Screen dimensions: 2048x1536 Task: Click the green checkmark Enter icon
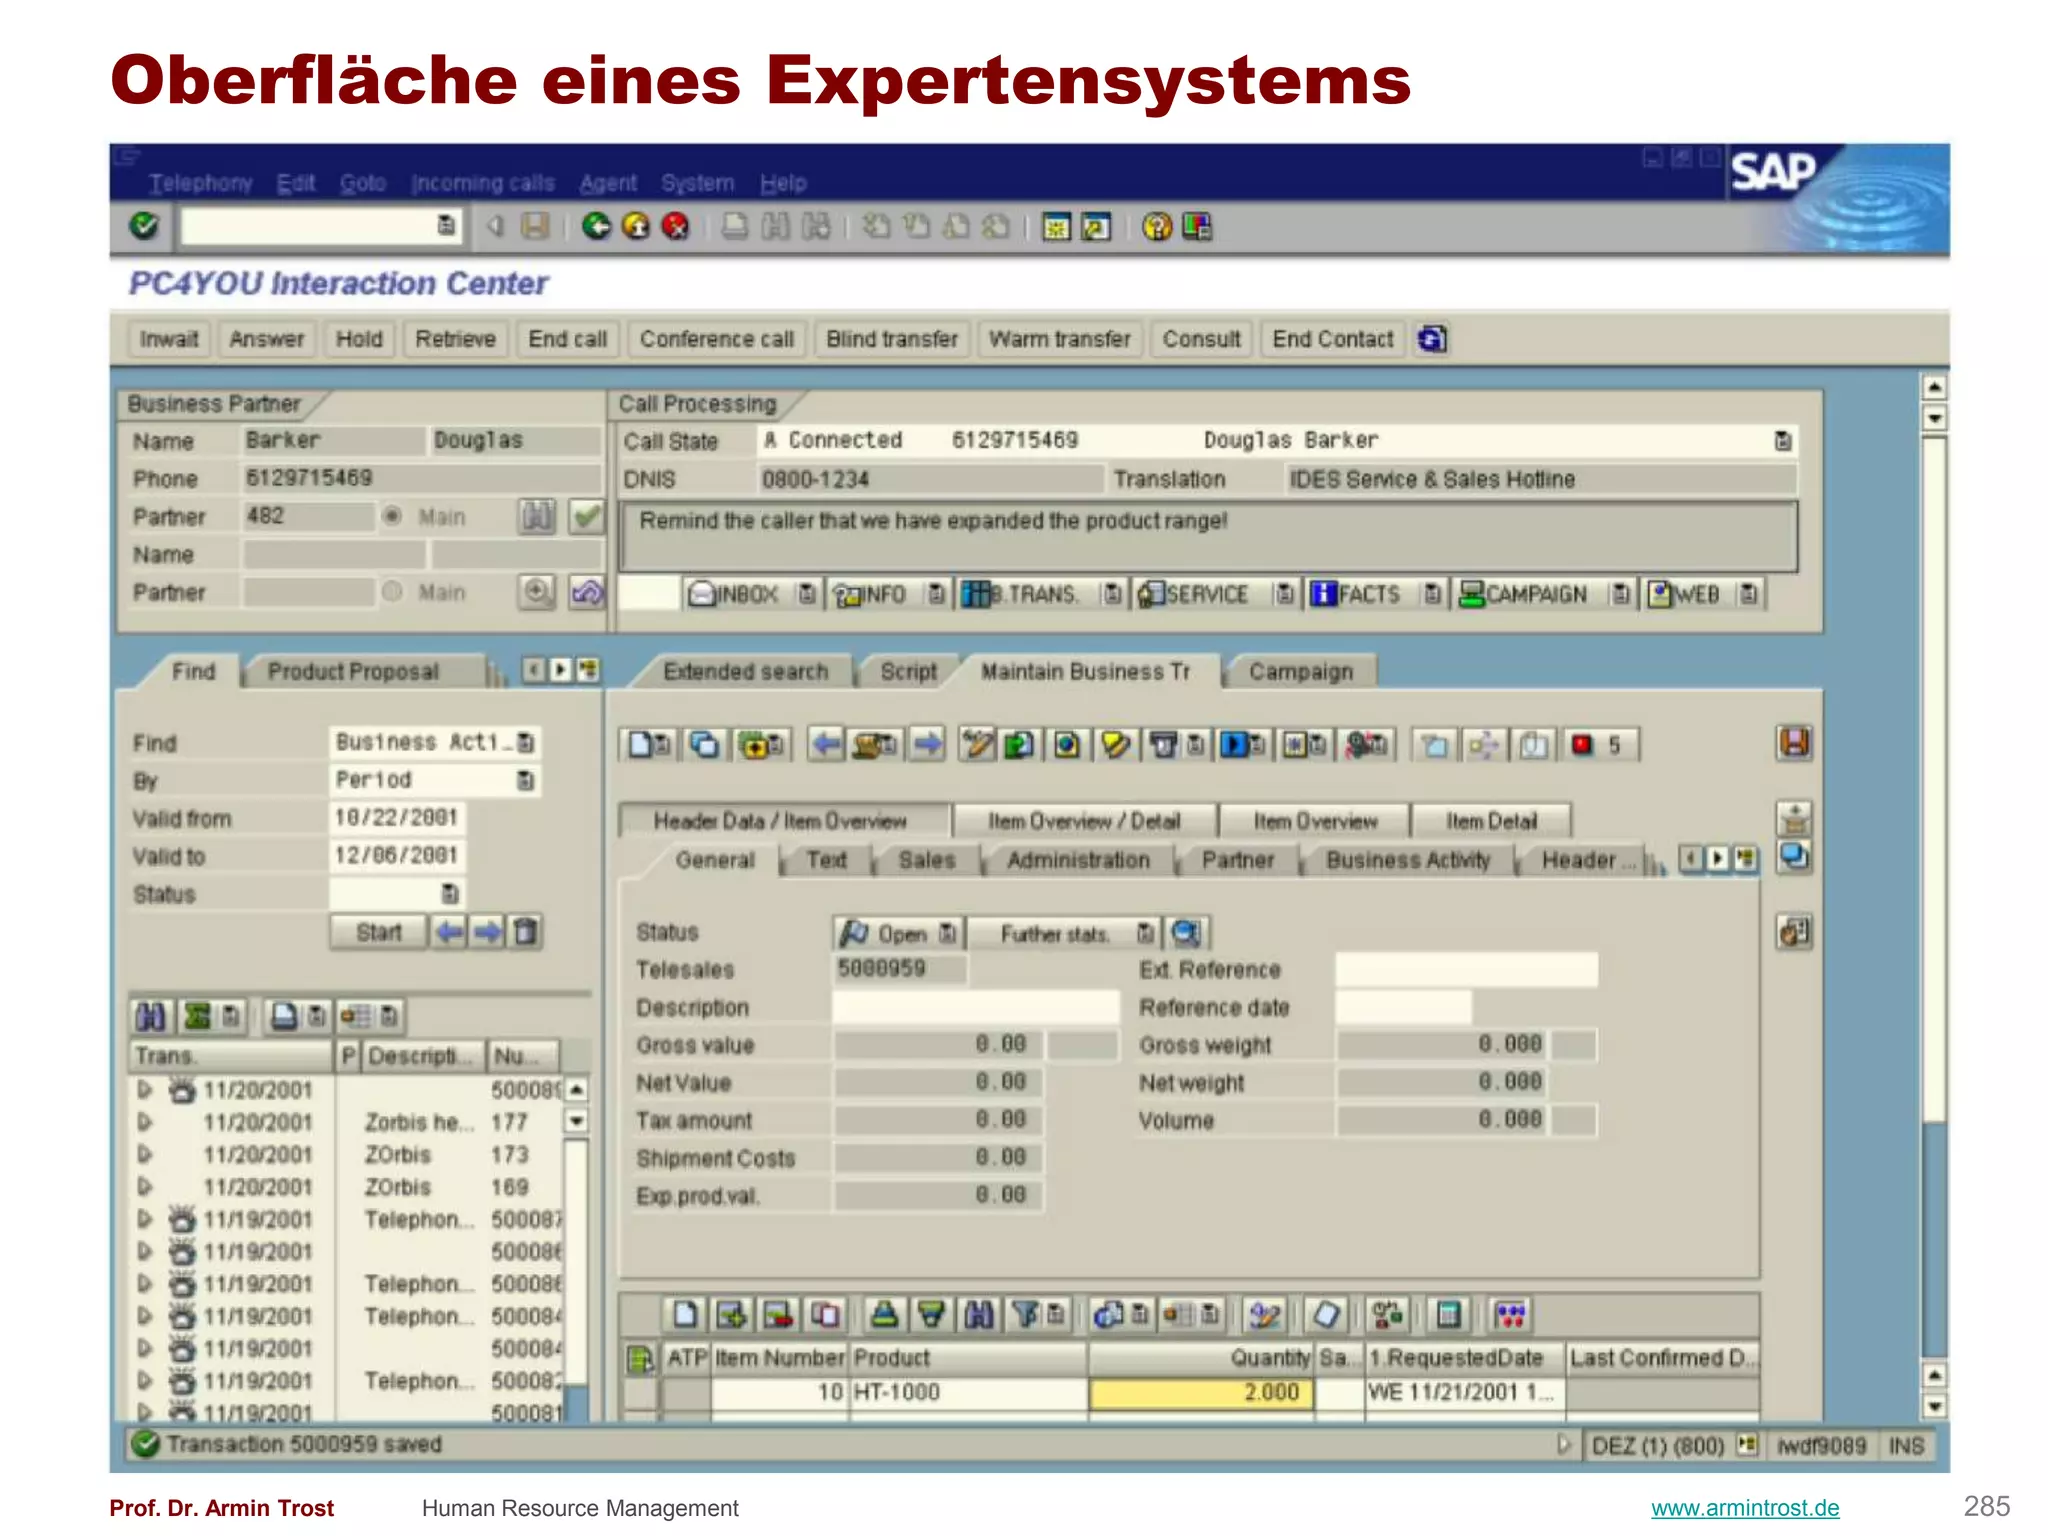[144, 226]
